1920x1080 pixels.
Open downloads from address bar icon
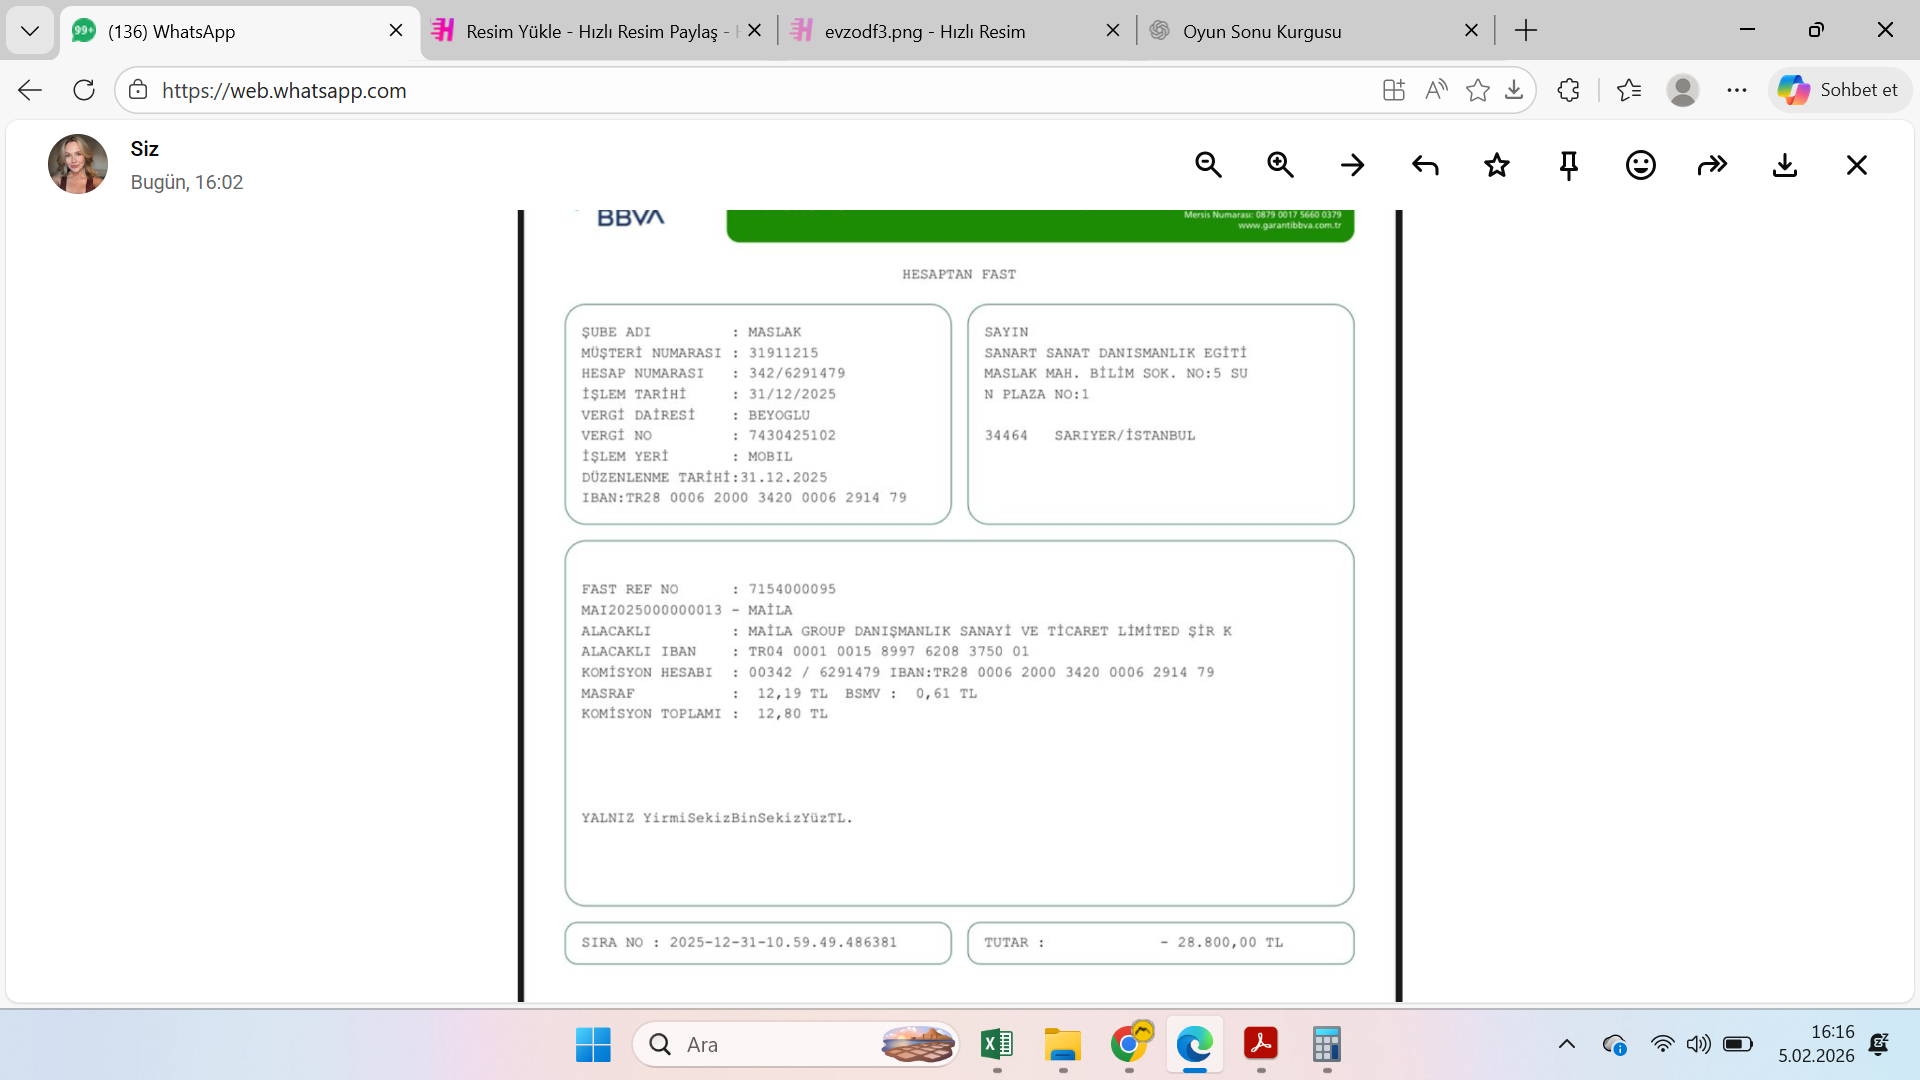click(1514, 90)
